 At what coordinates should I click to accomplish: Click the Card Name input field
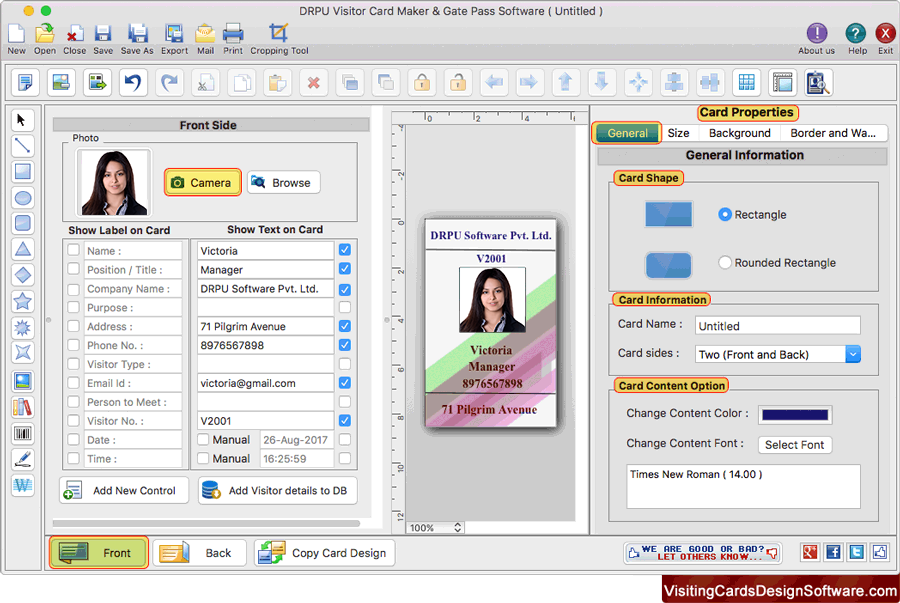coord(778,326)
